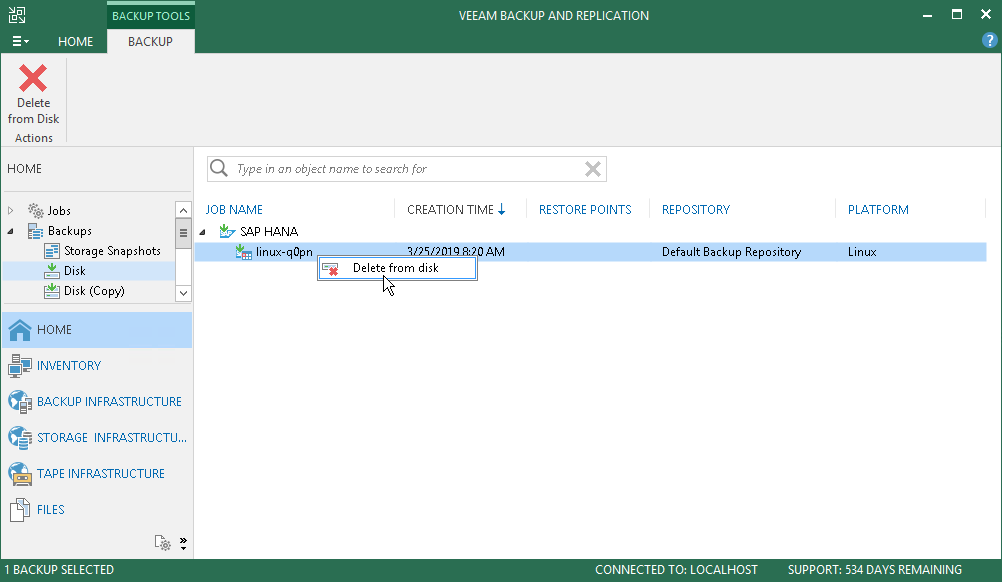This screenshot has width=1002, height=582.
Task: Open the STORAGE INFRASTRUCTURE view
Action: (x=97, y=438)
